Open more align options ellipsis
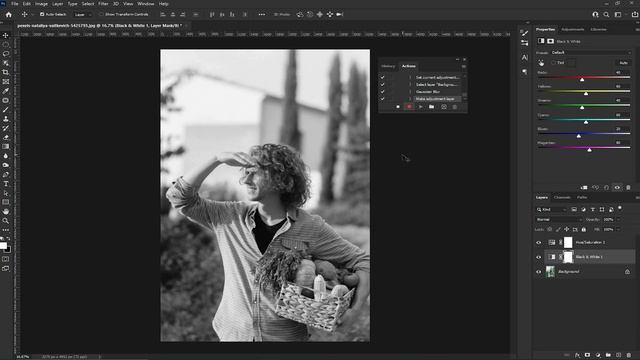This screenshot has width=640, height=360. [x=262, y=14]
